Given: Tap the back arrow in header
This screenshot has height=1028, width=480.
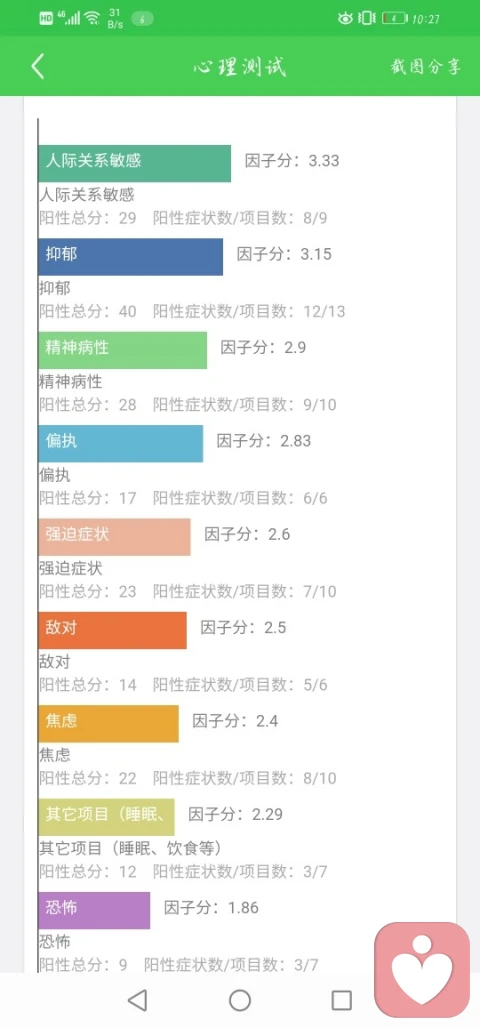Looking at the screenshot, I should point(38,66).
